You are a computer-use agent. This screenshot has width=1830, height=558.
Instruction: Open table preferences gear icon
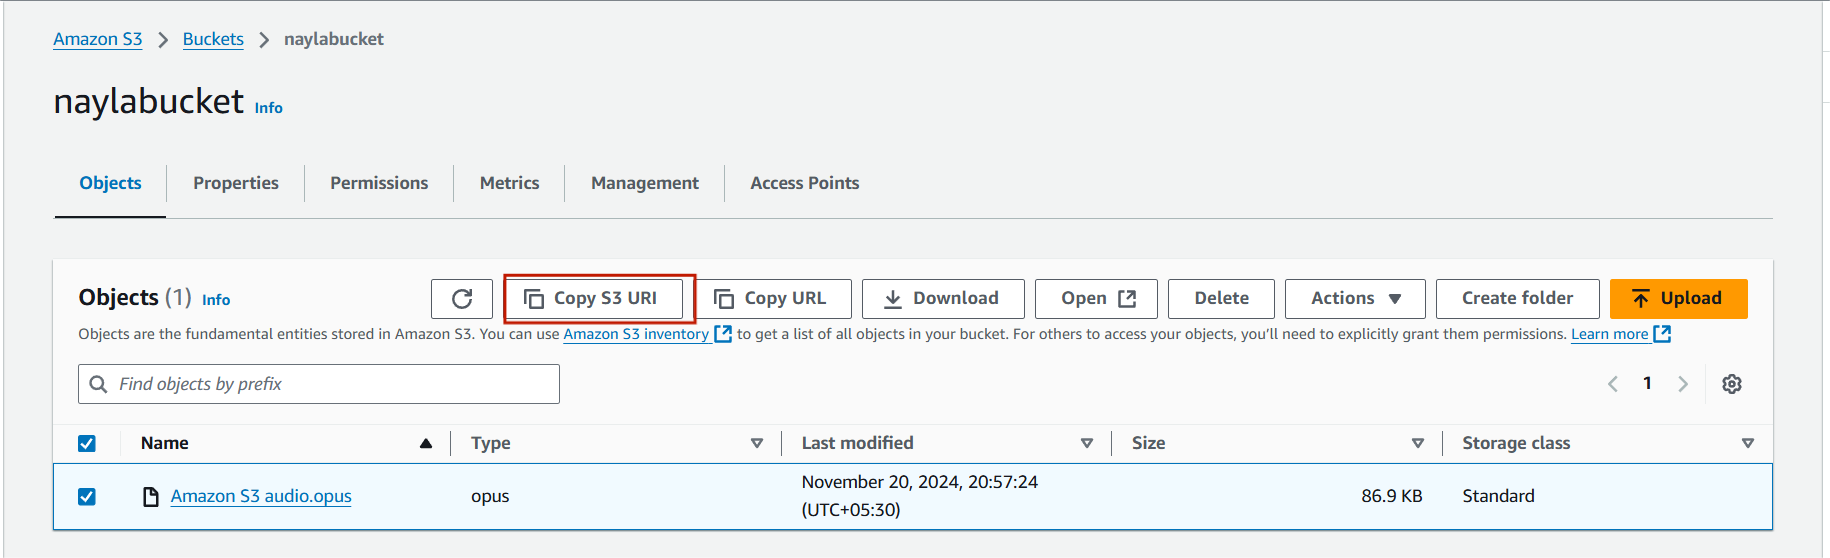click(1732, 384)
